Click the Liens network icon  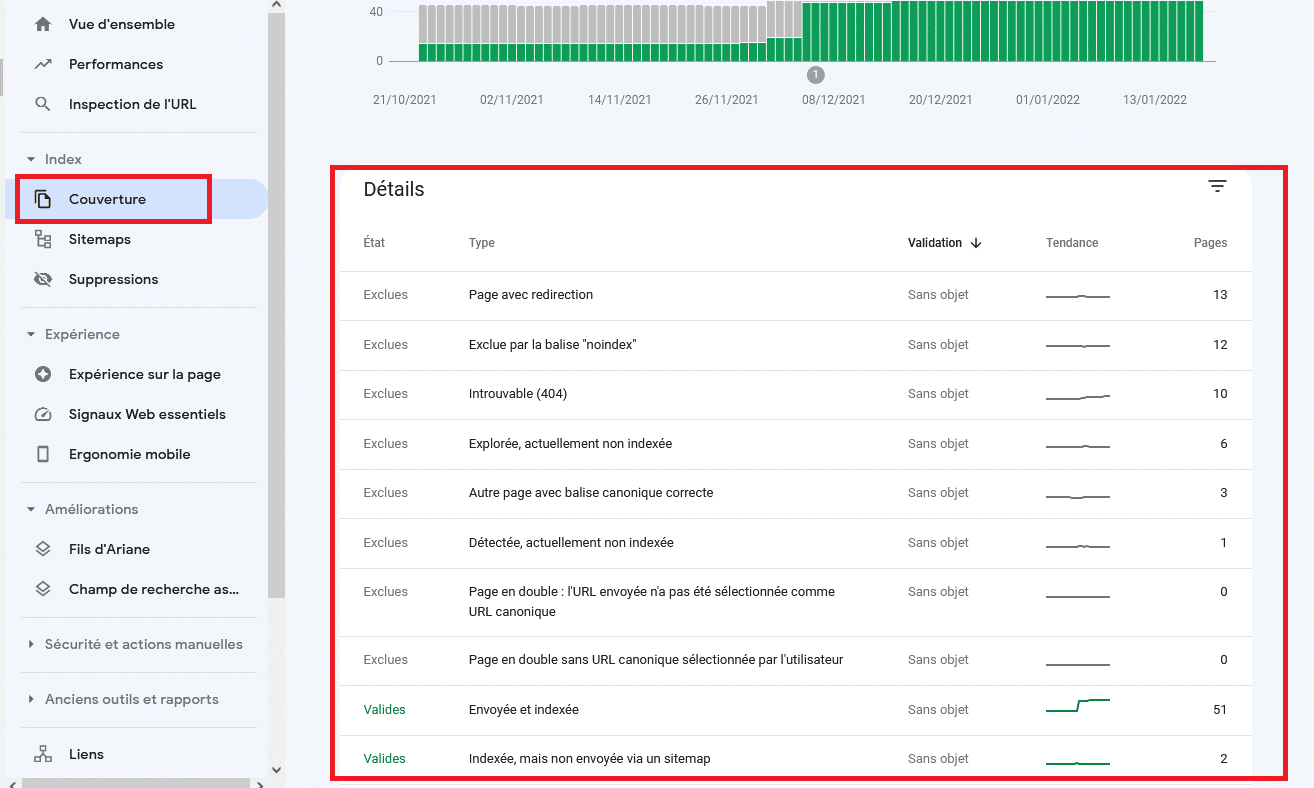(x=43, y=754)
